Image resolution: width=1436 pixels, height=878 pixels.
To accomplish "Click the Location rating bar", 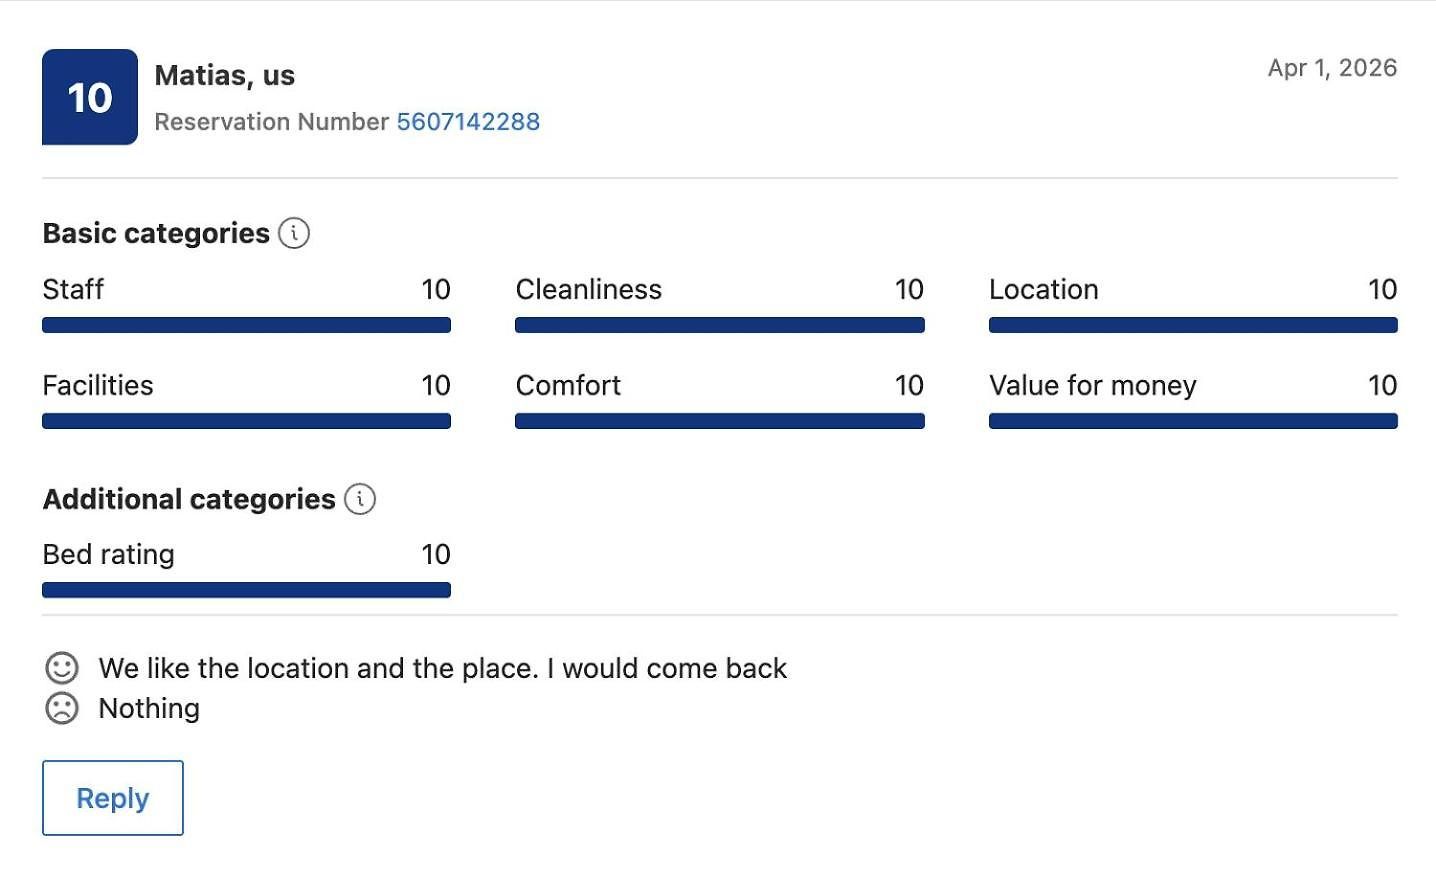I will coord(1193,325).
